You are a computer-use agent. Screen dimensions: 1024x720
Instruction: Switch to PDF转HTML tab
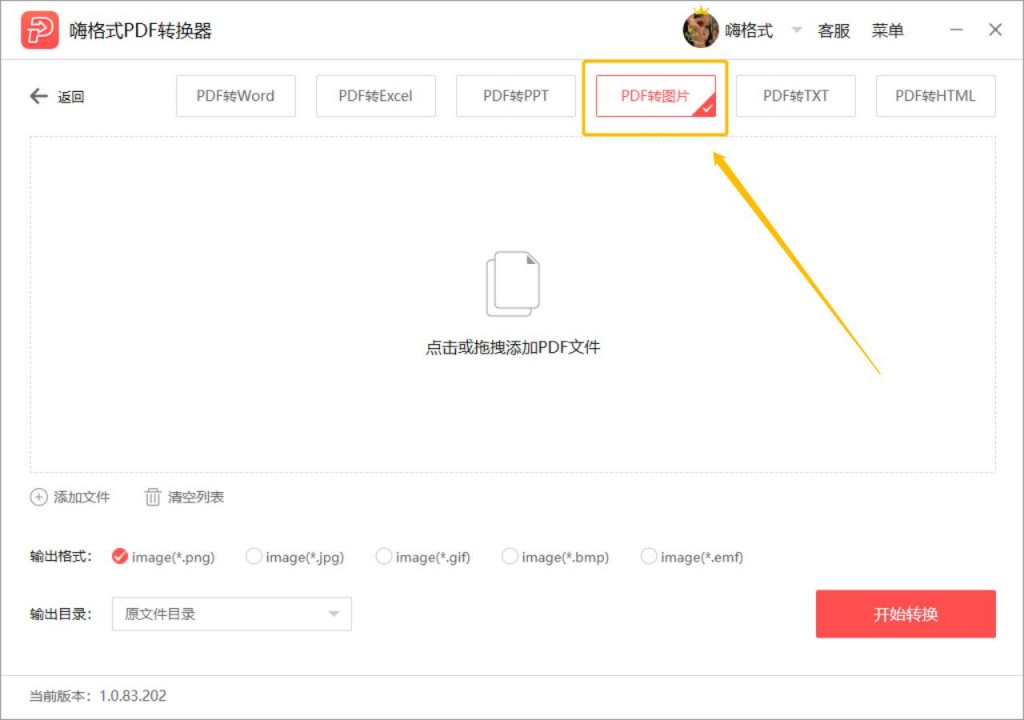click(936, 96)
